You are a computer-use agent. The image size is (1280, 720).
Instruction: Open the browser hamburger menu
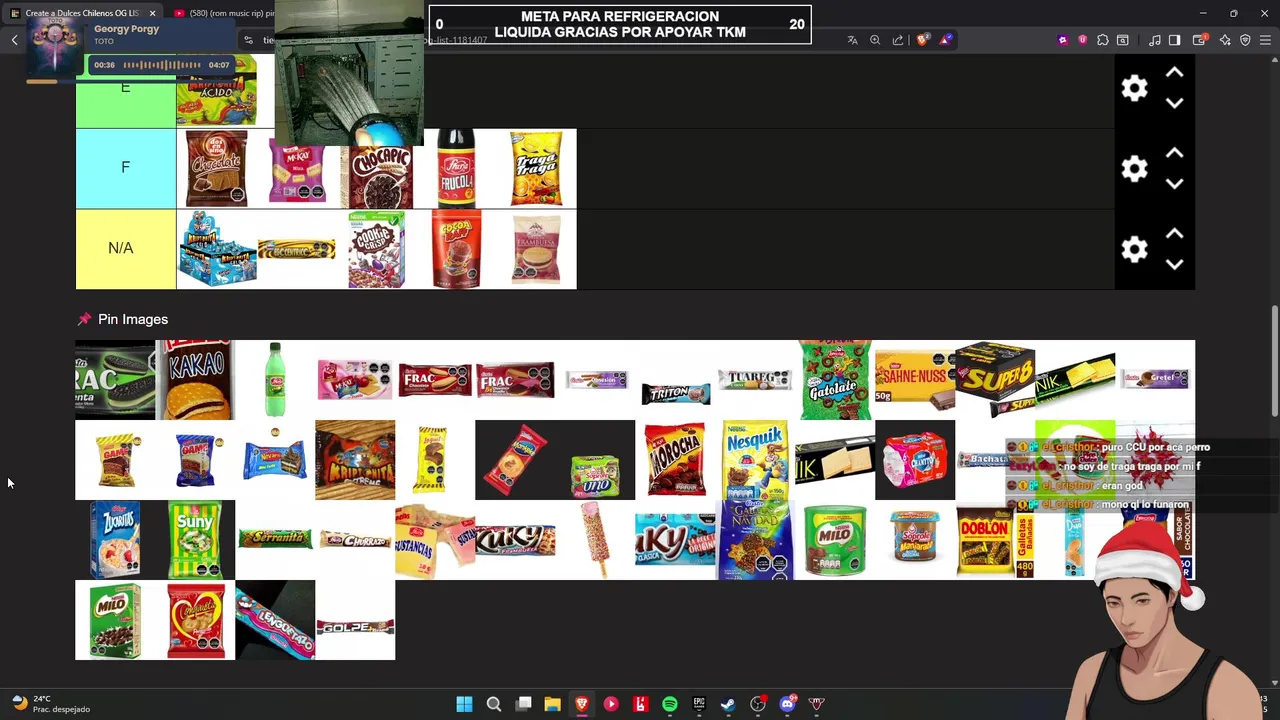pos(1265,40)
